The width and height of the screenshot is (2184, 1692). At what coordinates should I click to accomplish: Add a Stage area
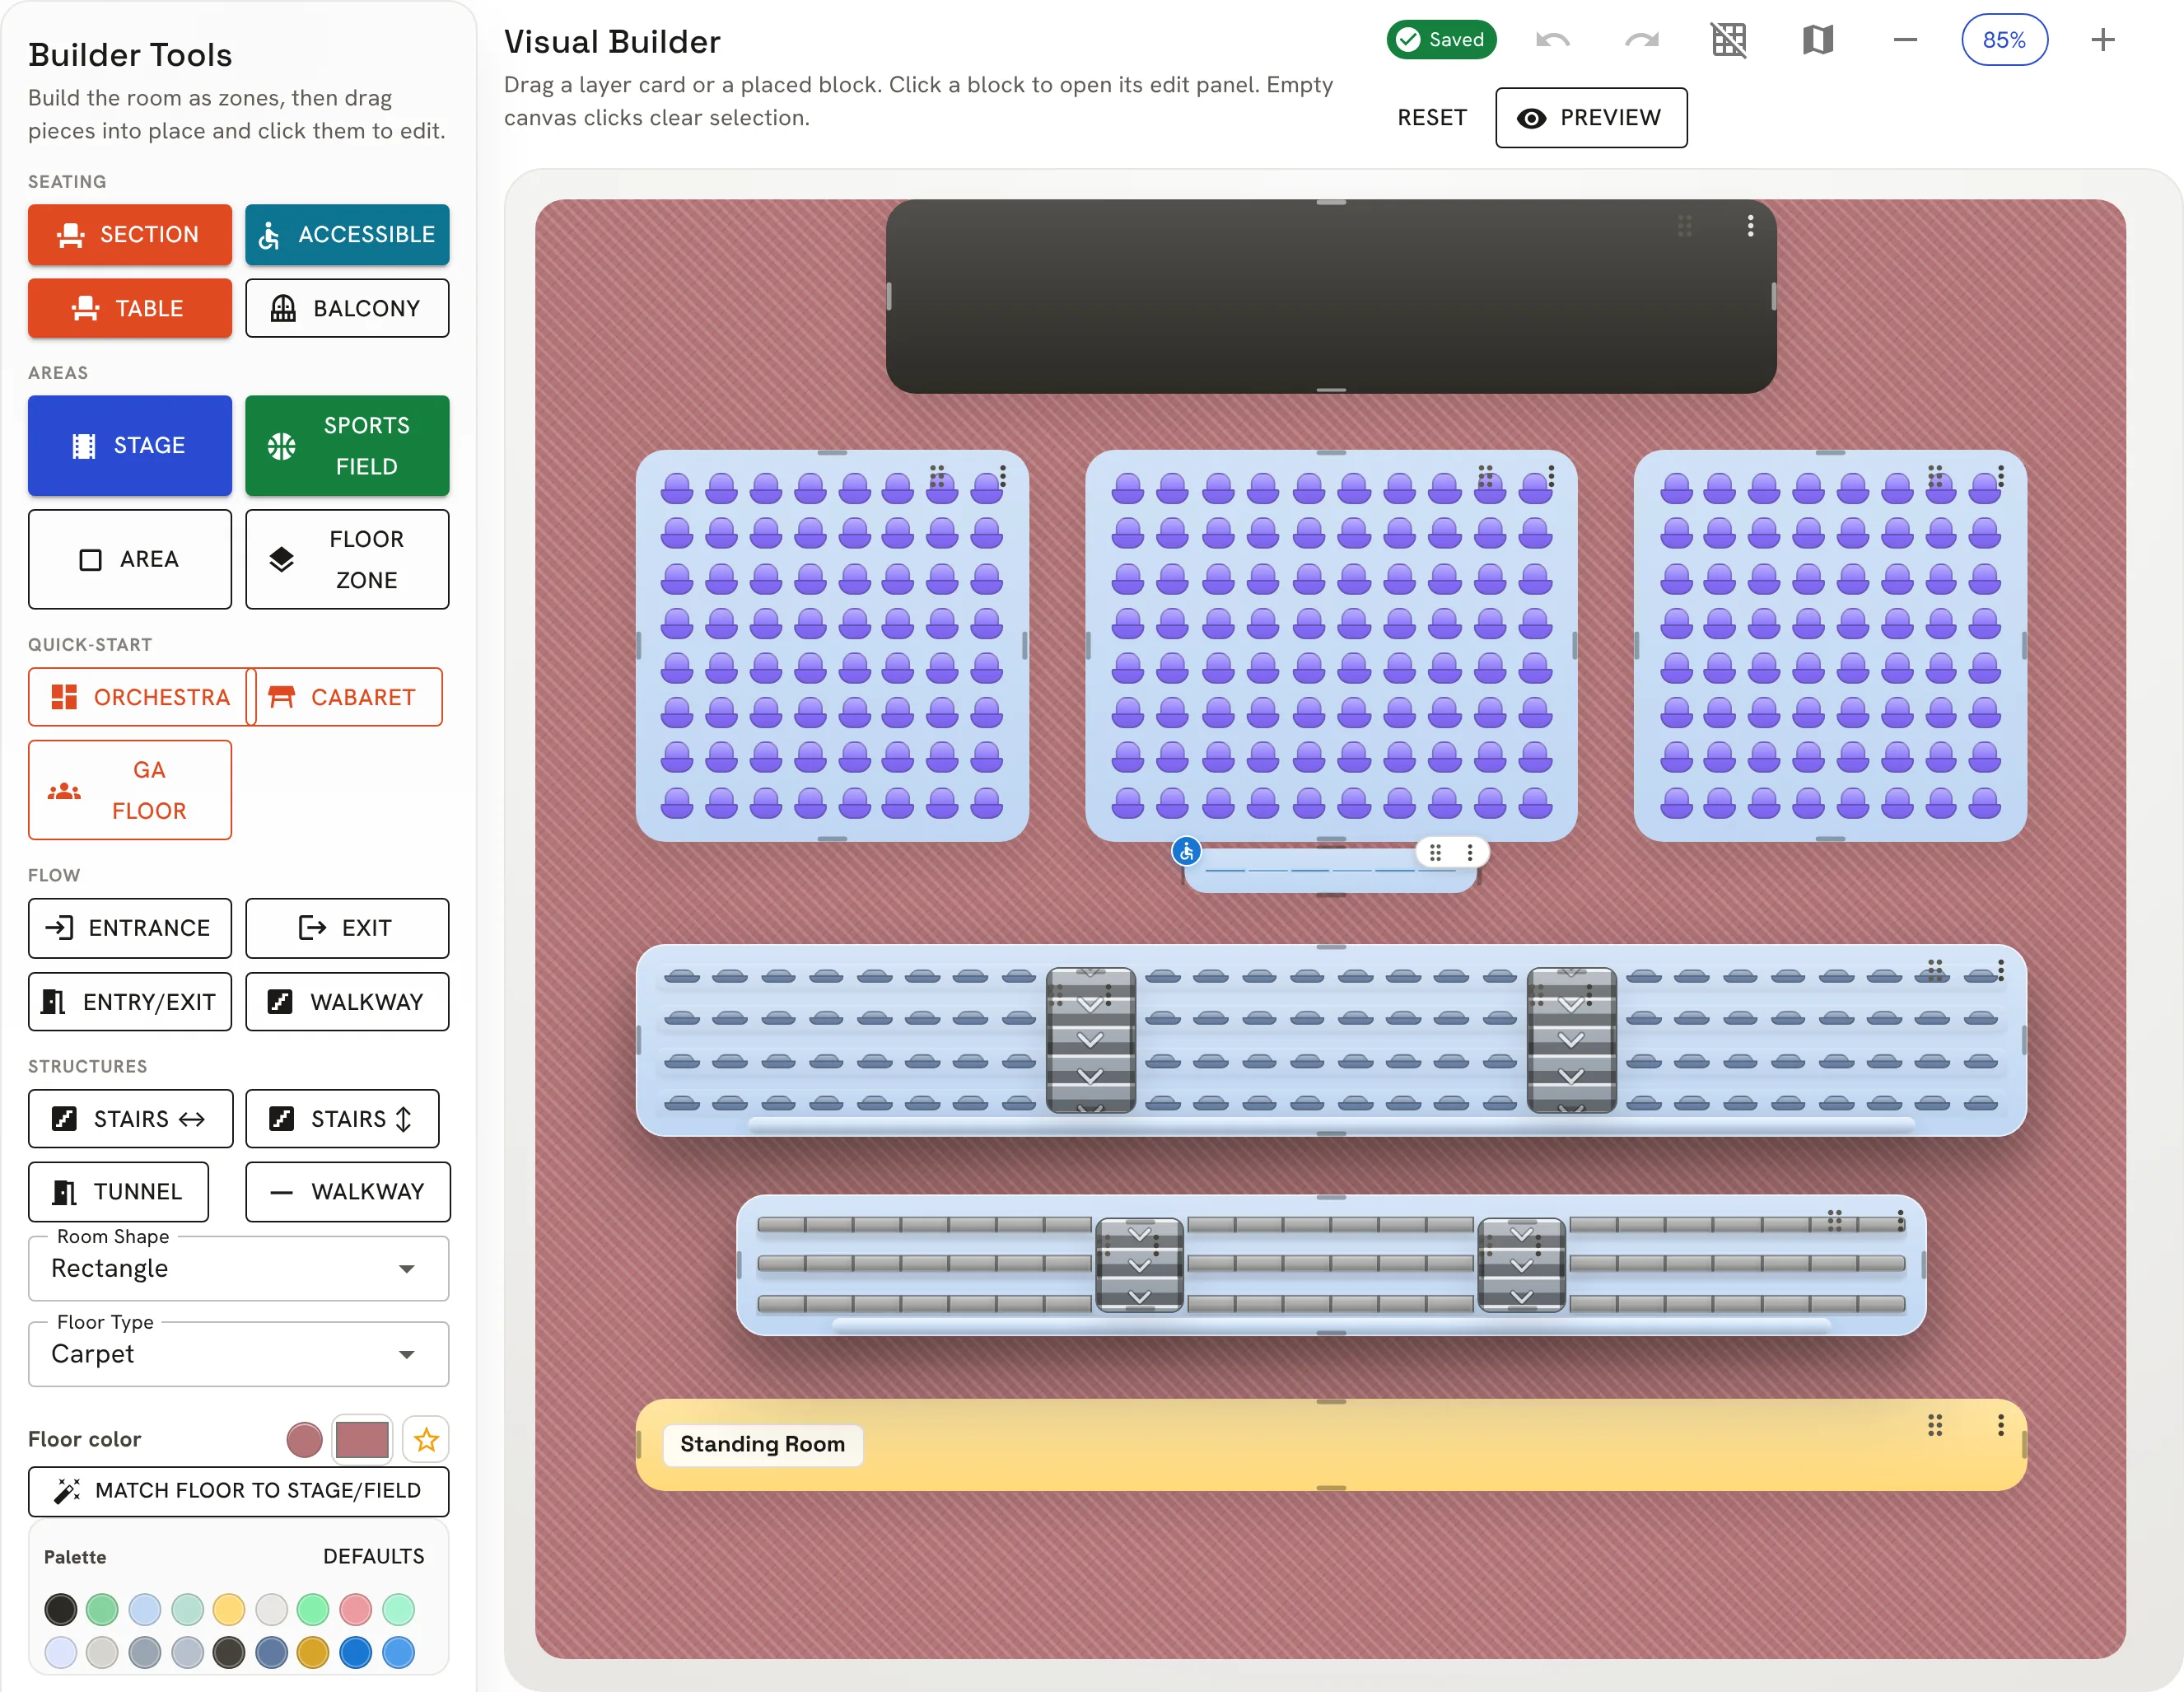pyautogui.click(x=130, y=446)
